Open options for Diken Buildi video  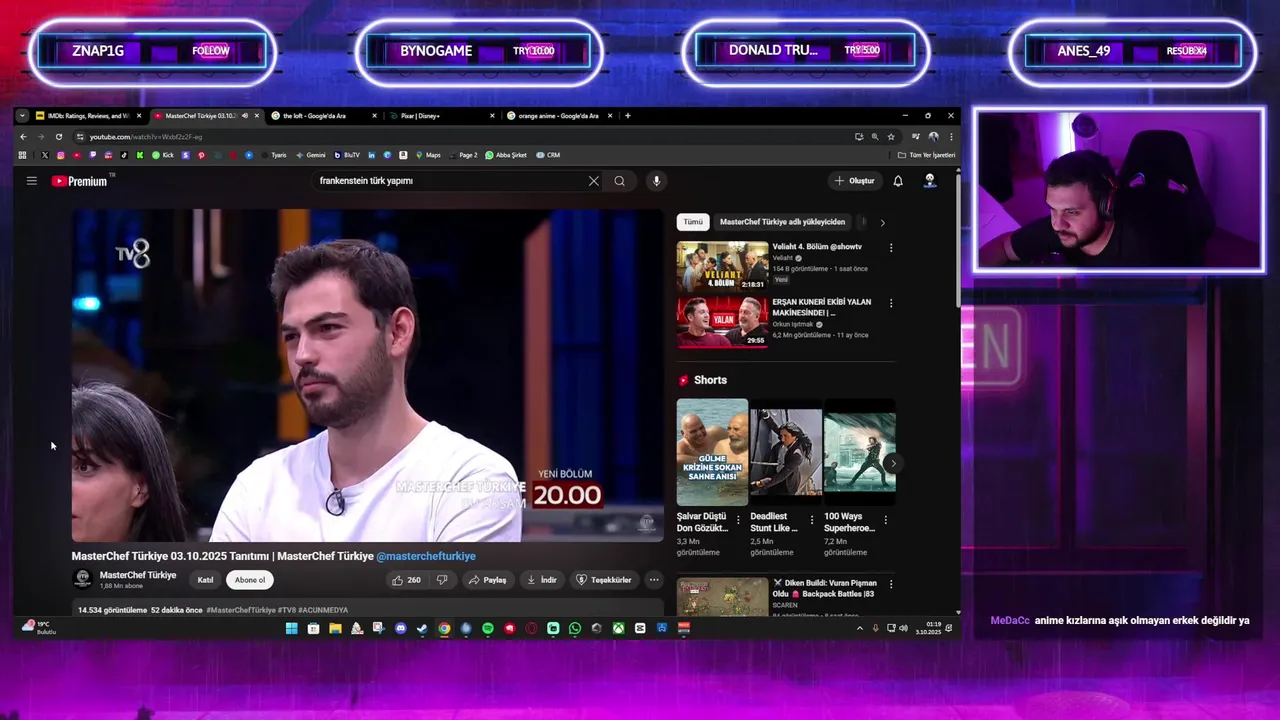pos(891,584)
